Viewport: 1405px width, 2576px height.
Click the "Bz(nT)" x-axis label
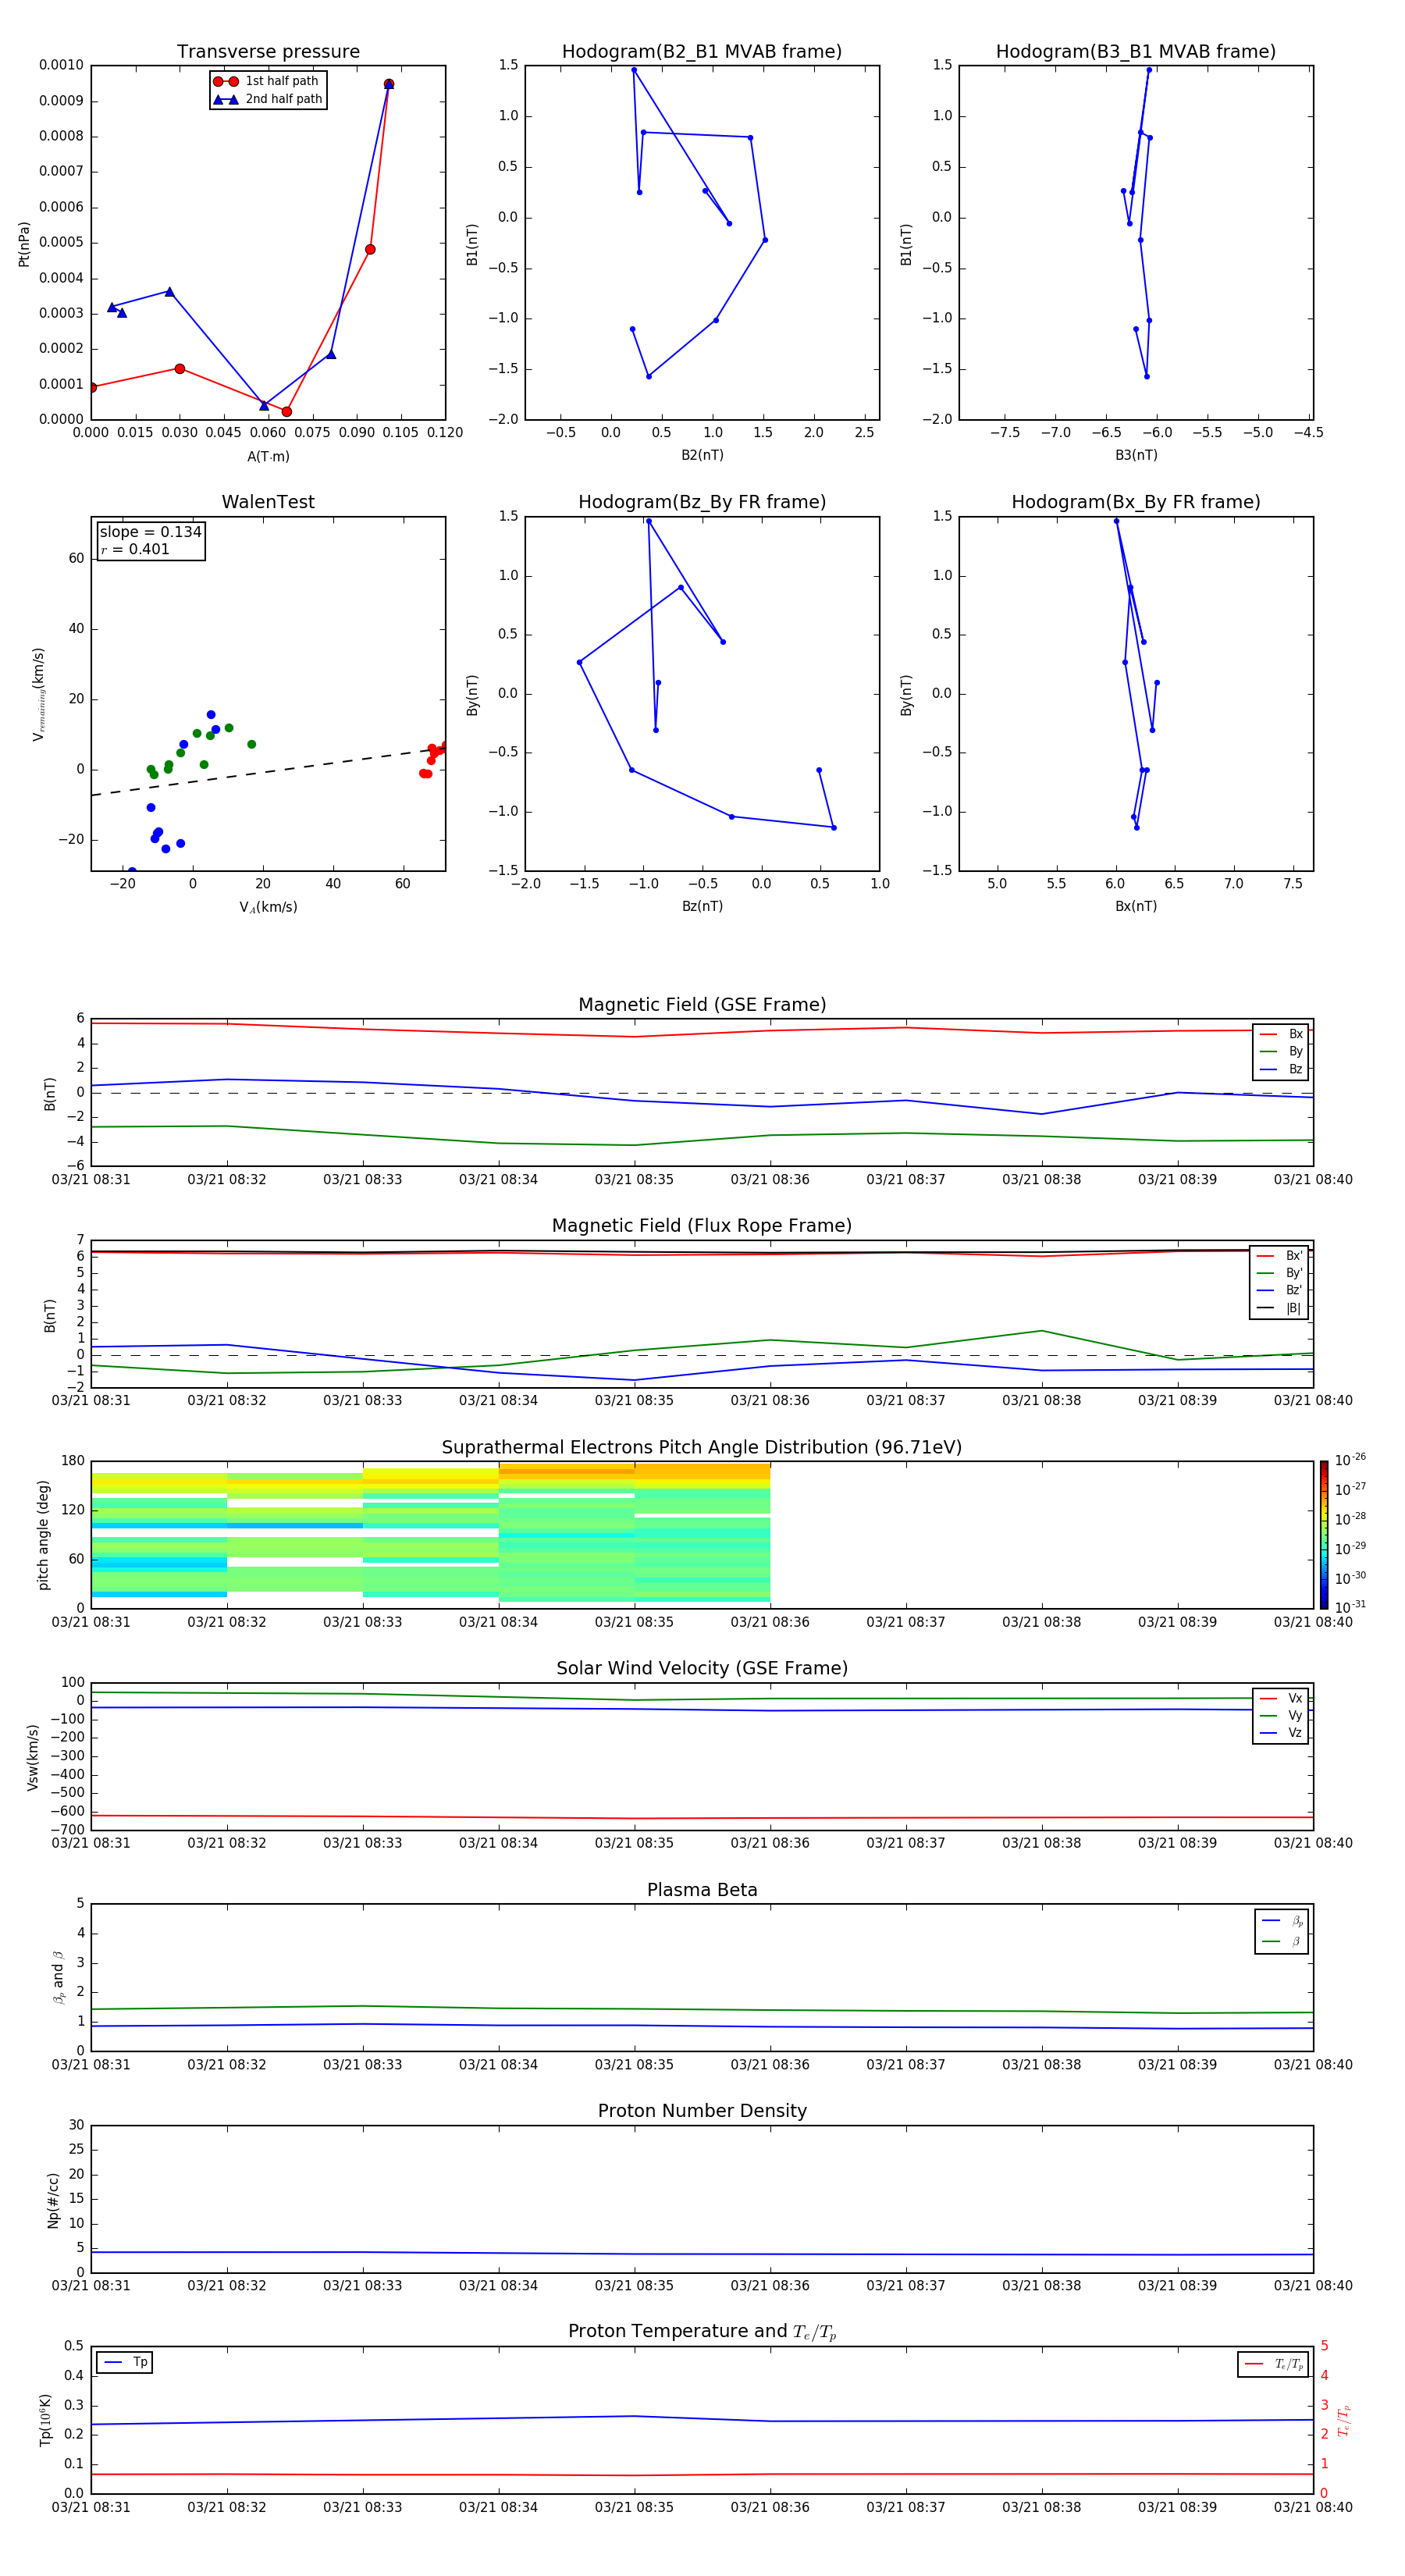coord(702,906)
